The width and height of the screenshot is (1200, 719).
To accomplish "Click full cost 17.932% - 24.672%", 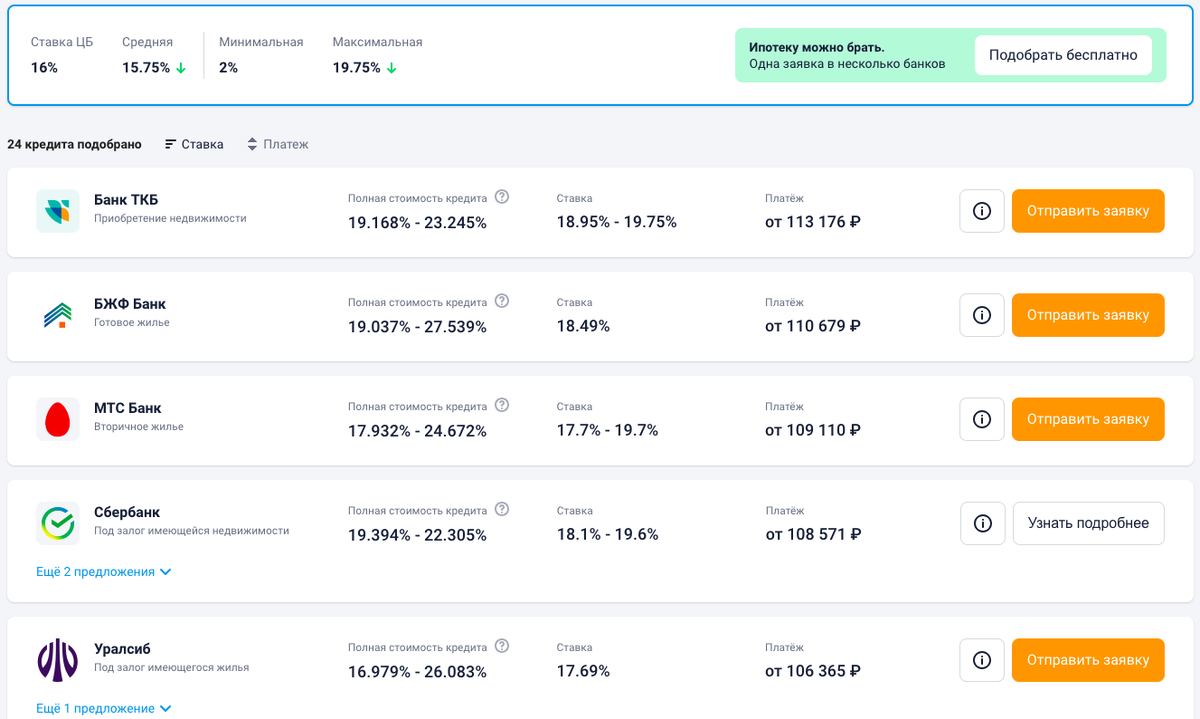I will point(418,430).
